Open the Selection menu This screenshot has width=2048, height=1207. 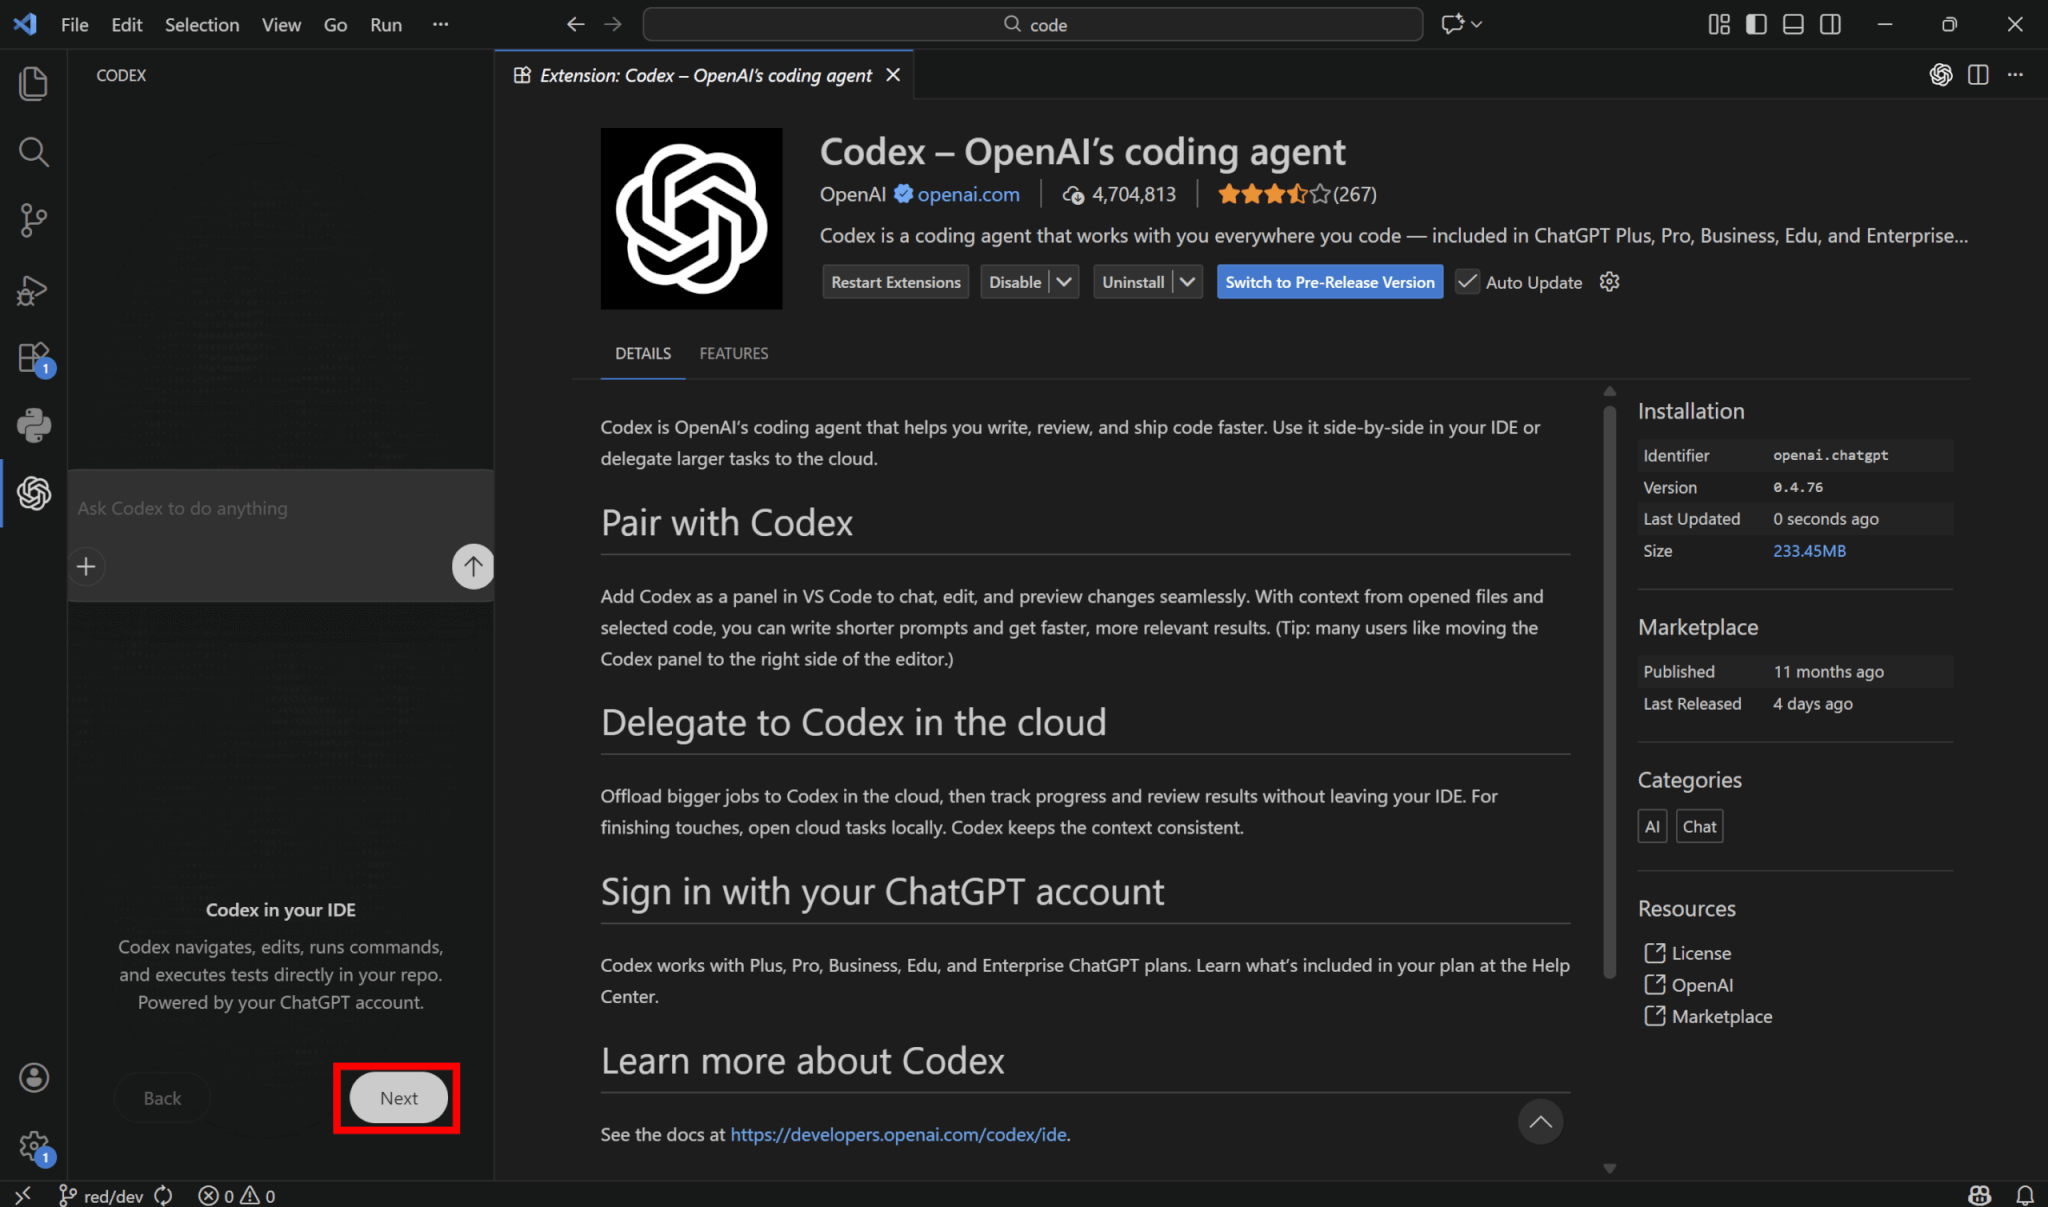201,25
